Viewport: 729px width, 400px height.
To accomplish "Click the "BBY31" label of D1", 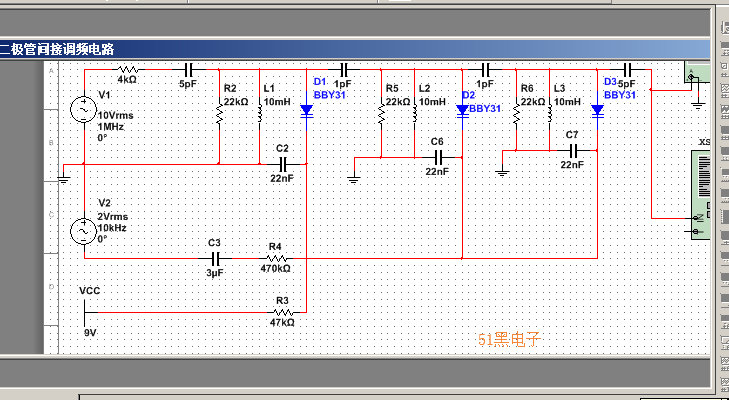I will pyautogui.click(x=329, y=95).
